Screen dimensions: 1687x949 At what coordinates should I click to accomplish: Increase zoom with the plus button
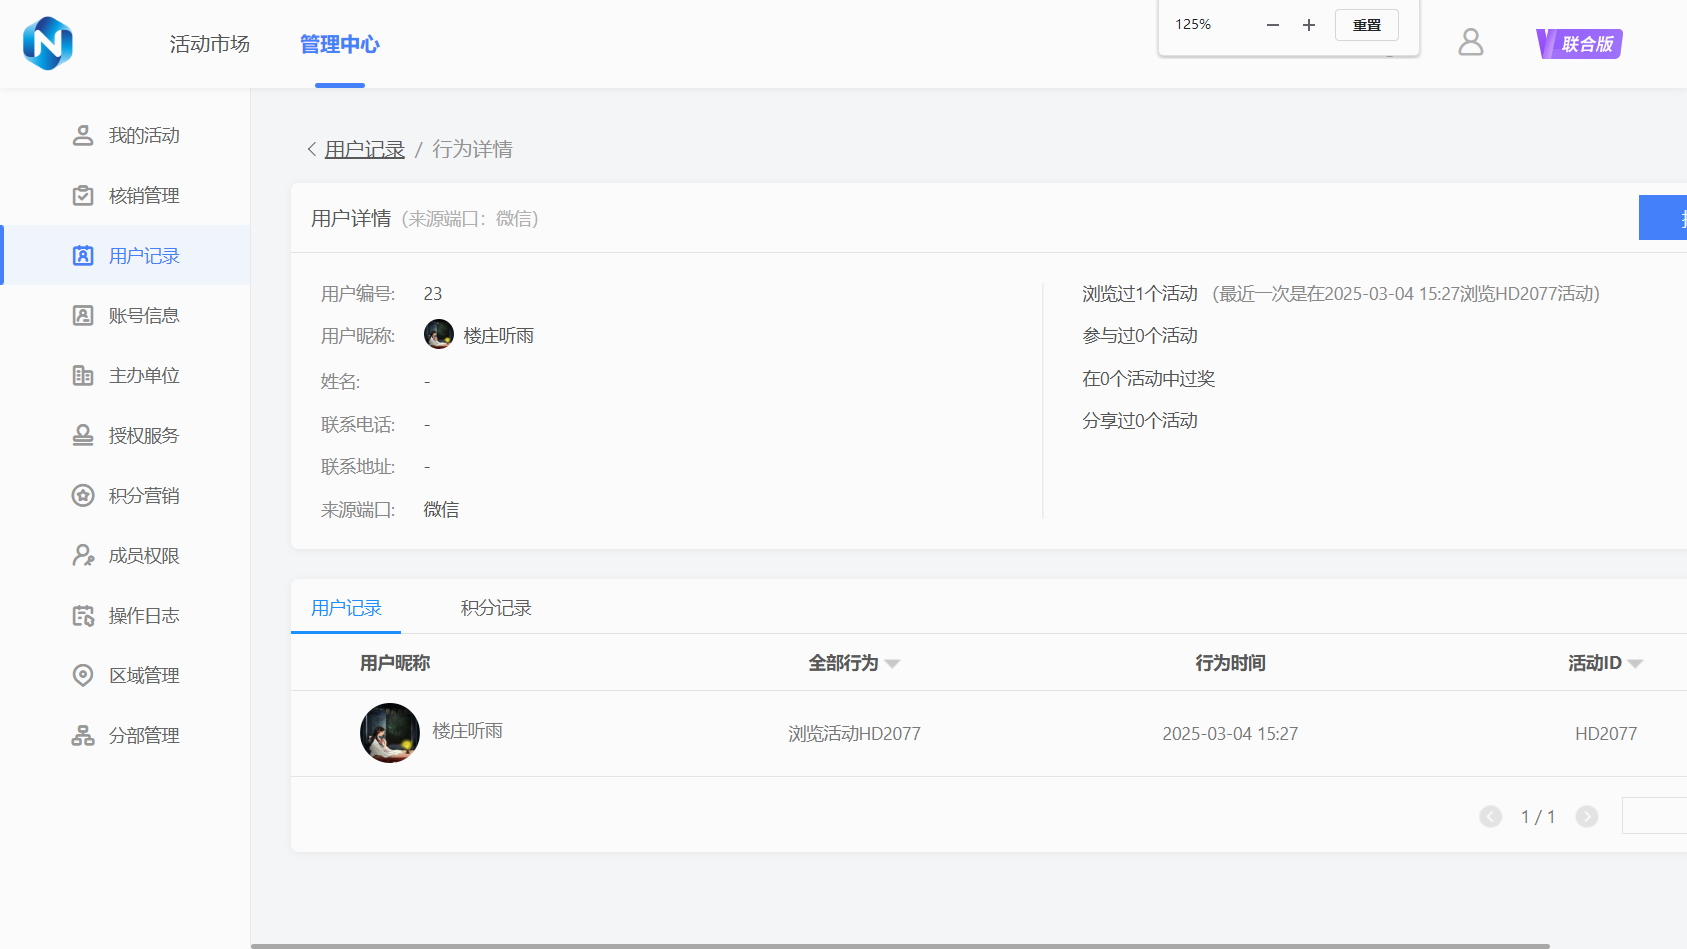coord(1308,25)
